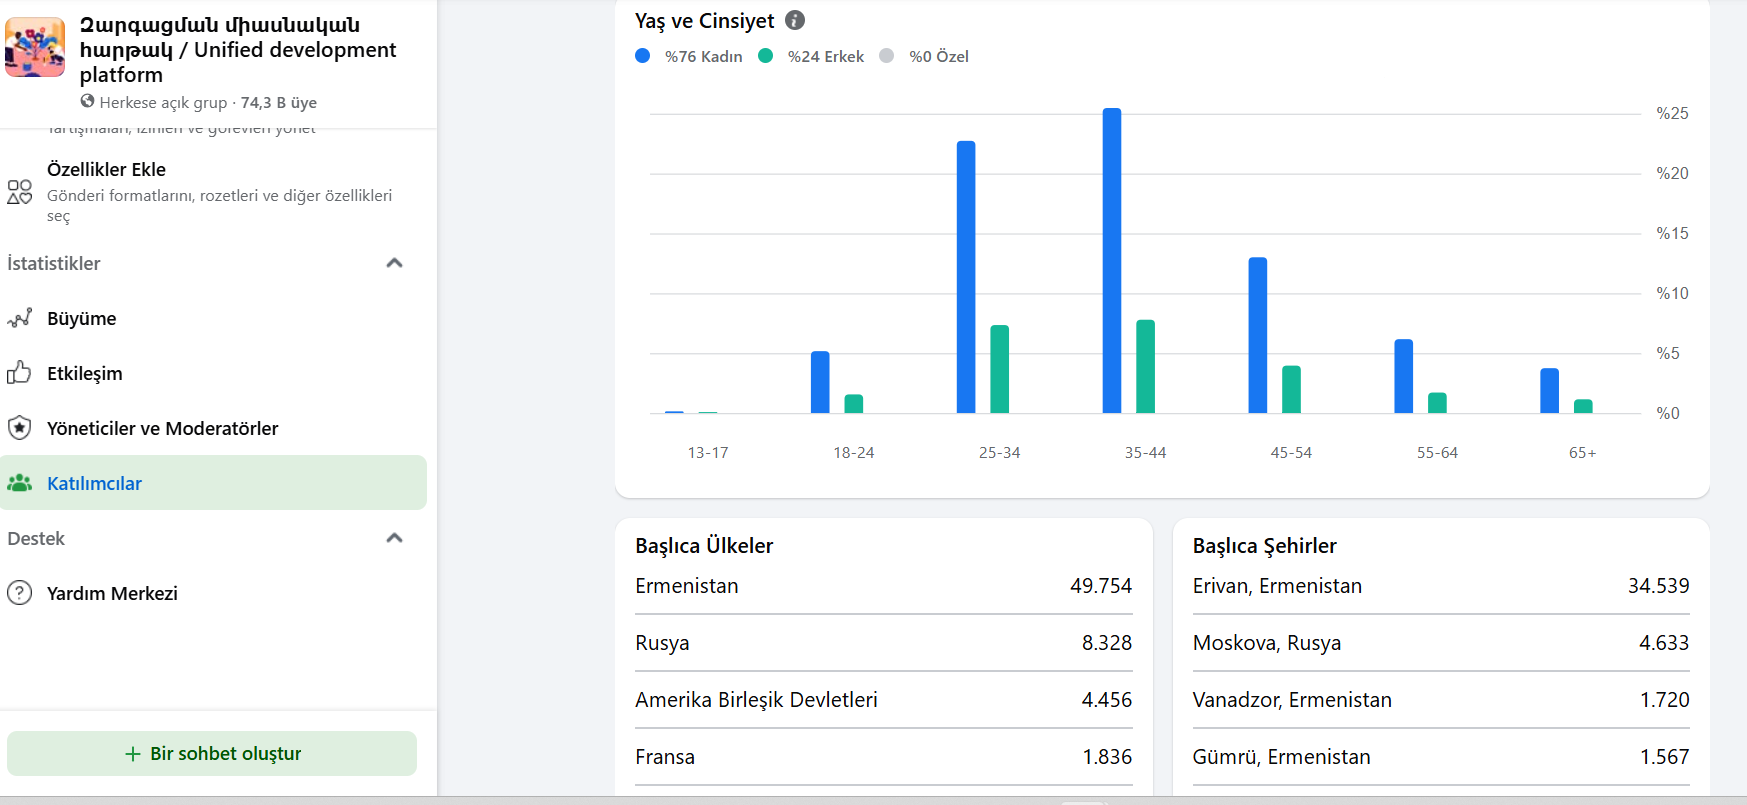1747x805 pixels.
Task: Click Erivan, Ermenistan city row
Action: click(x=1441, y=586)
